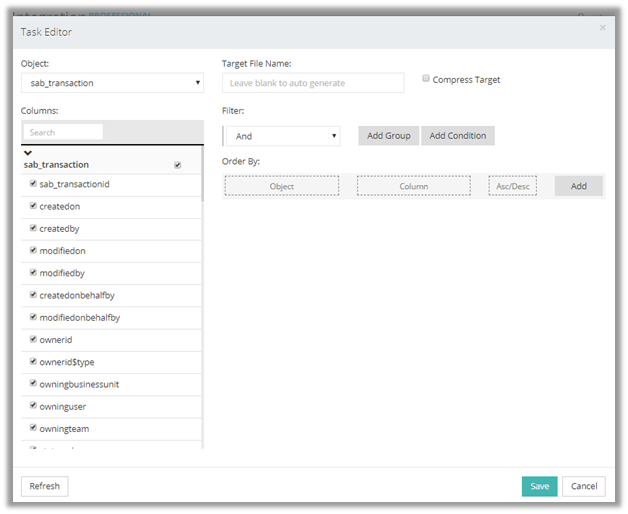Viewport: 628px width, 514px height.
Task: Uncheck the owningbusinessunit column
Action: pyautogui.click(x=33, y=384)
